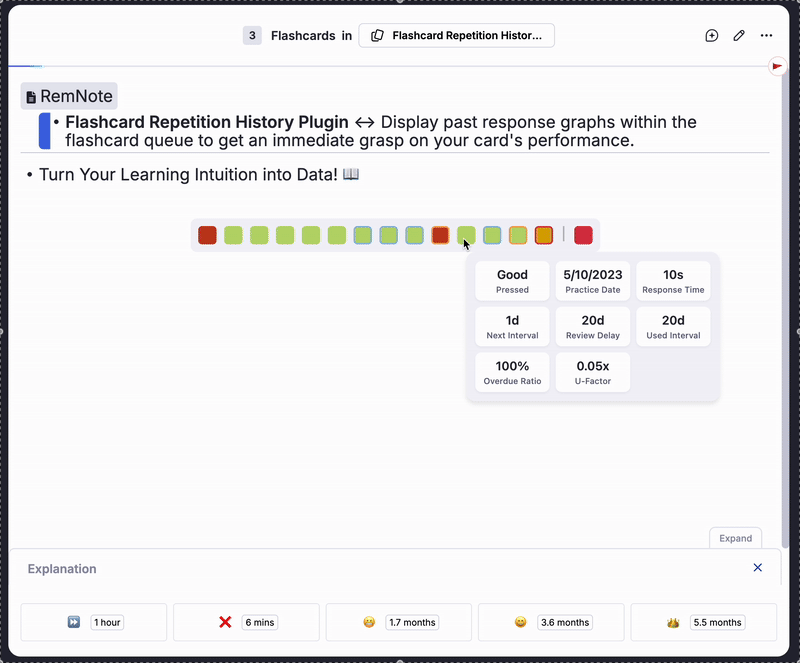The image size is (800, 663).
Task: Click the 5/10/2023 Practice Date cell
Action: point(593,281)
